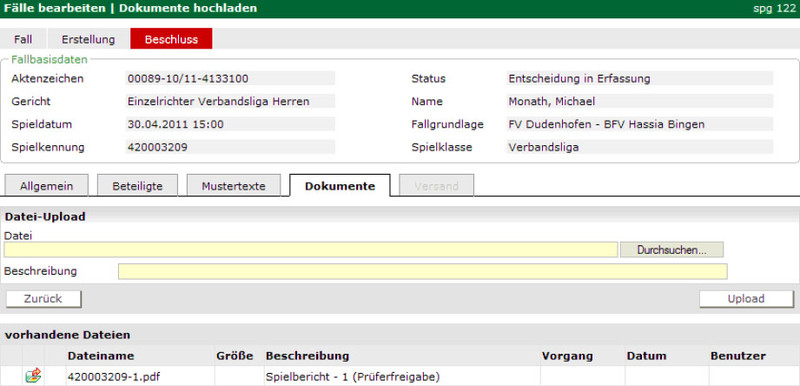
Task: Click the Zurück button
Action: click(x=43, y=299)
